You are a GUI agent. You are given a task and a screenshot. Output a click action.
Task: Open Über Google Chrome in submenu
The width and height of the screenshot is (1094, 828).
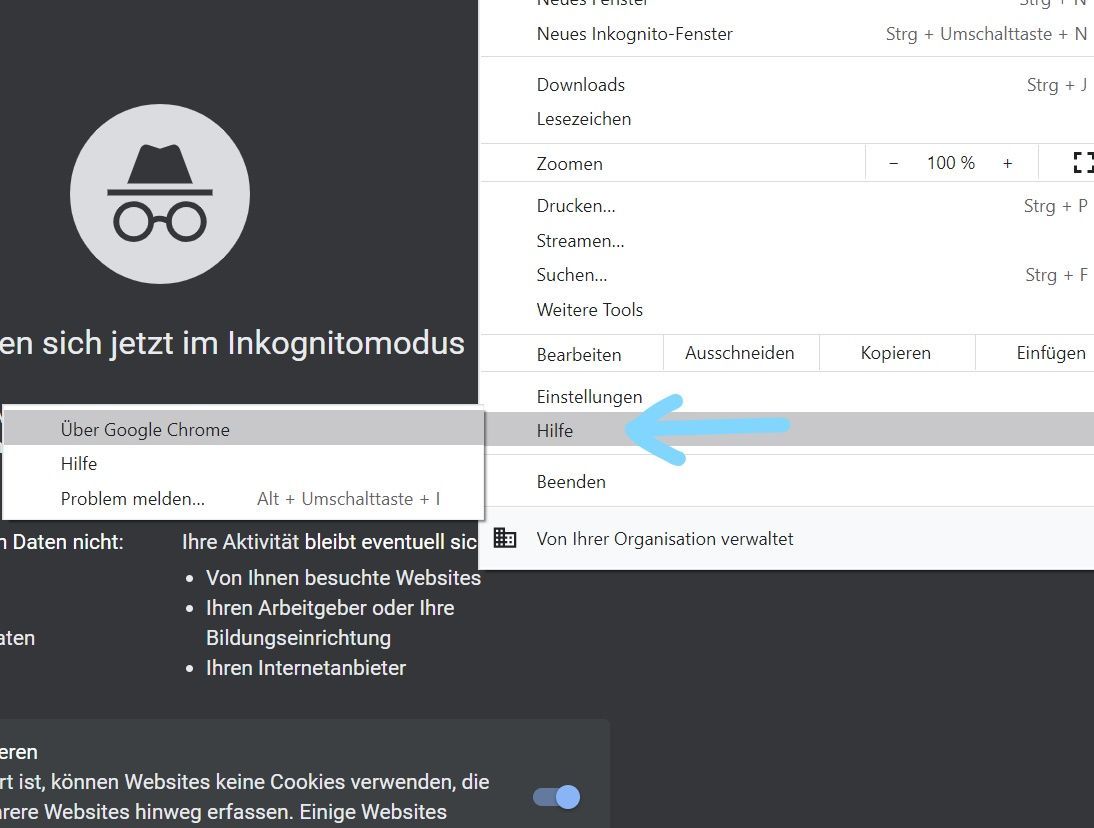point(243,428)
